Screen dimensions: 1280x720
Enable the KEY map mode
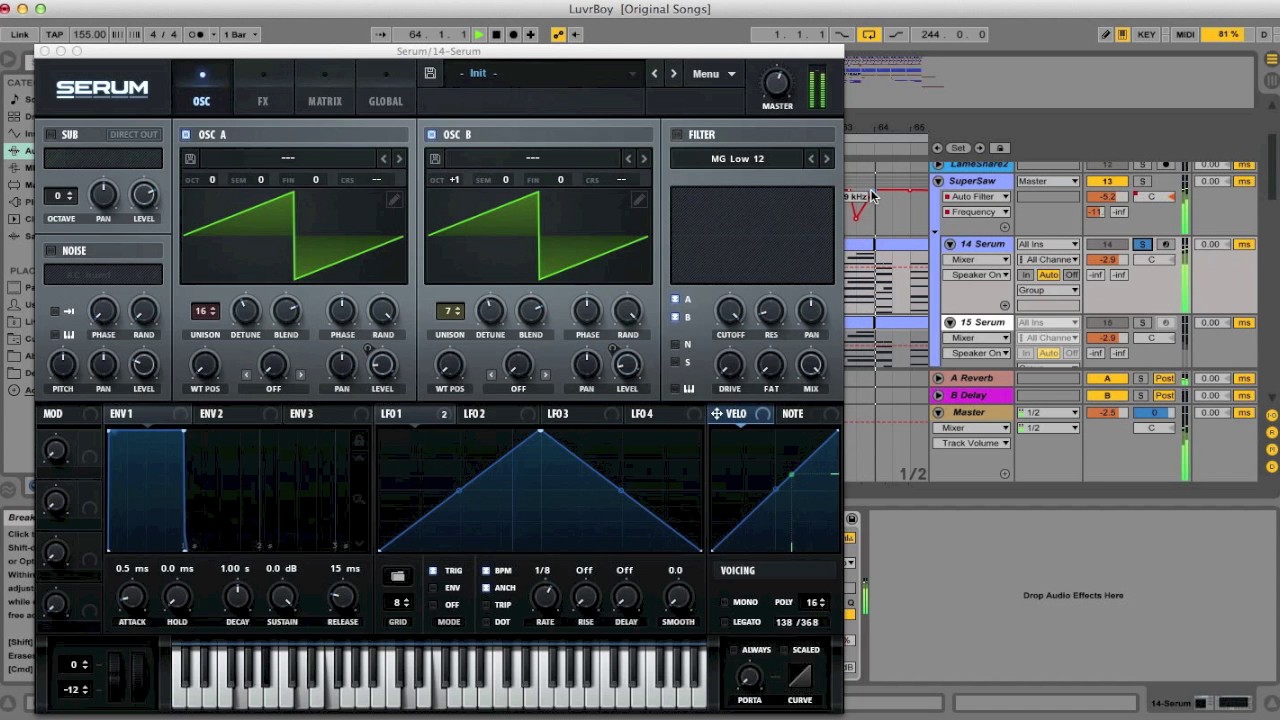click(x=1146, y=34)
